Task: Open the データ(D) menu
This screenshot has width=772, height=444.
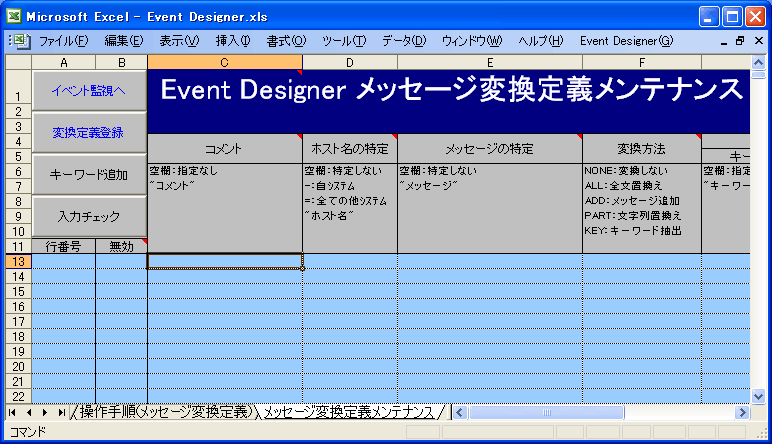Action: [403, 41]
